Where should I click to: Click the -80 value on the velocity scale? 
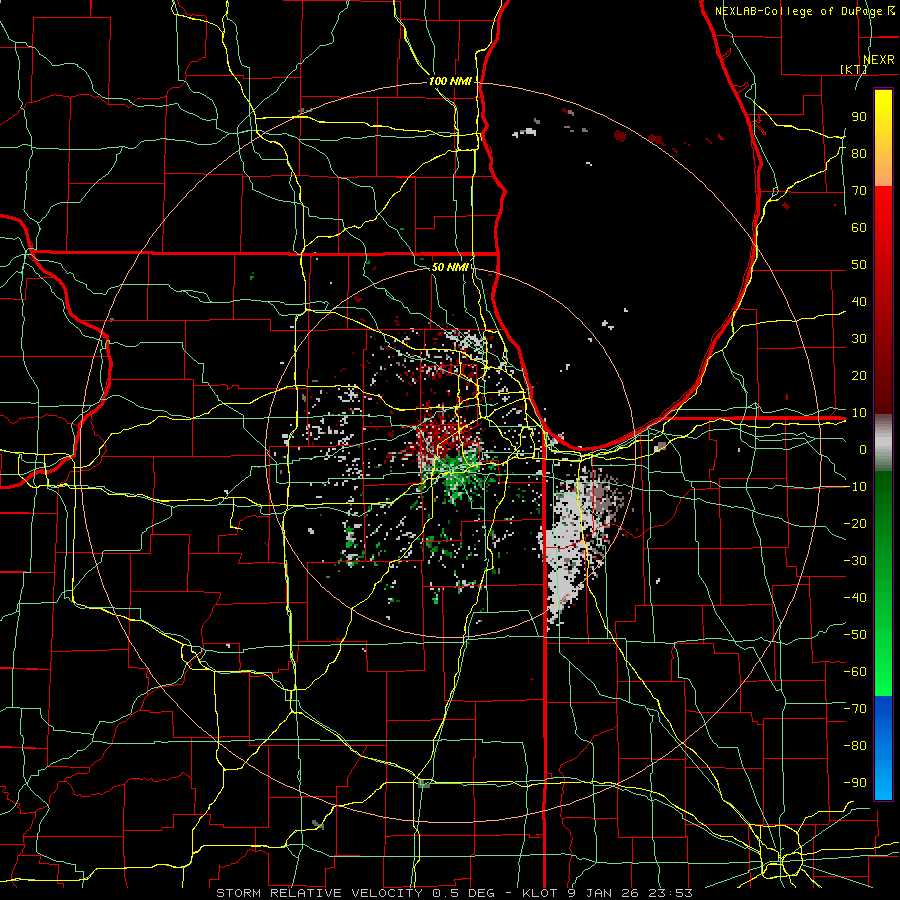pyautogui.click(x=855, y=746)
